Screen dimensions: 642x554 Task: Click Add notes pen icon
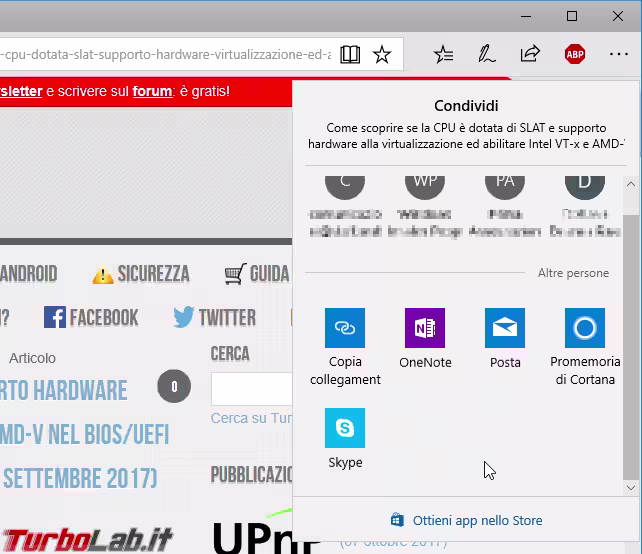click(487, 54)
